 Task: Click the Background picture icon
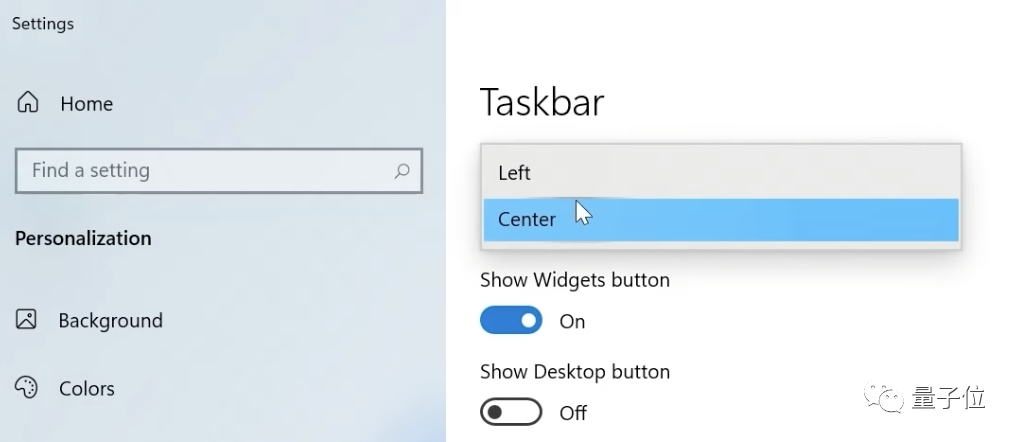click(27, 320)
